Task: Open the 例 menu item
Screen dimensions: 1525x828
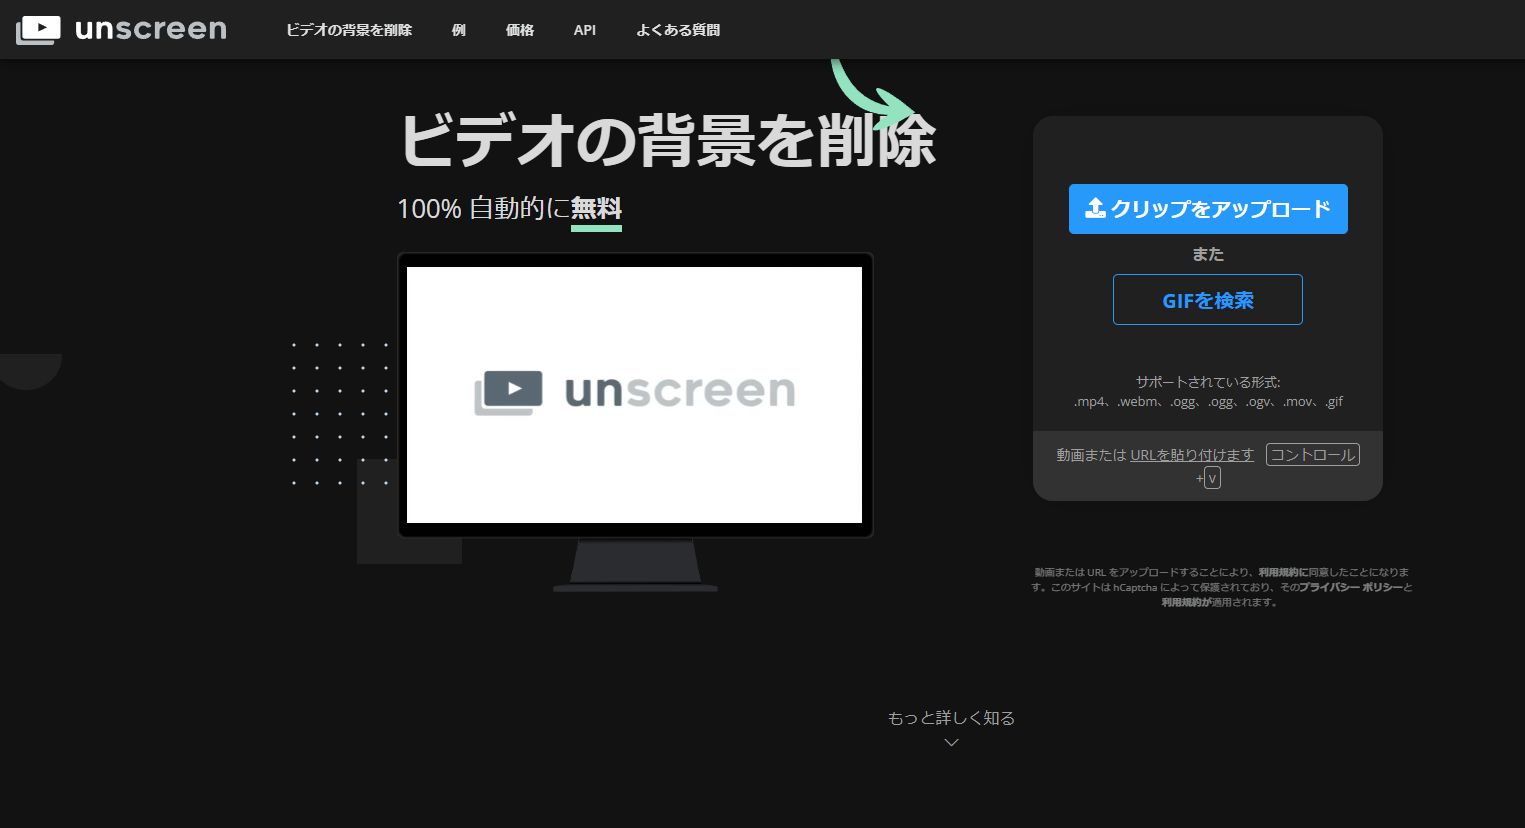Action: pos(459,30)
